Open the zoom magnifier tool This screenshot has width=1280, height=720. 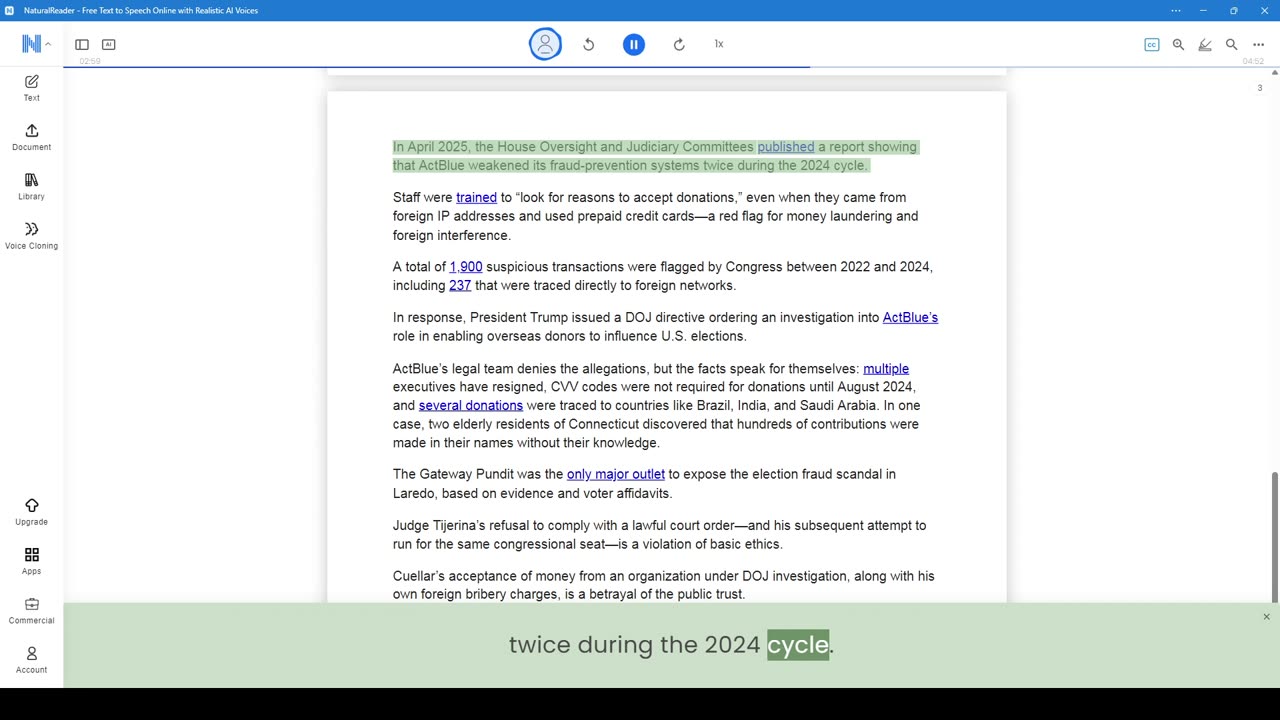click(1178, 44)
